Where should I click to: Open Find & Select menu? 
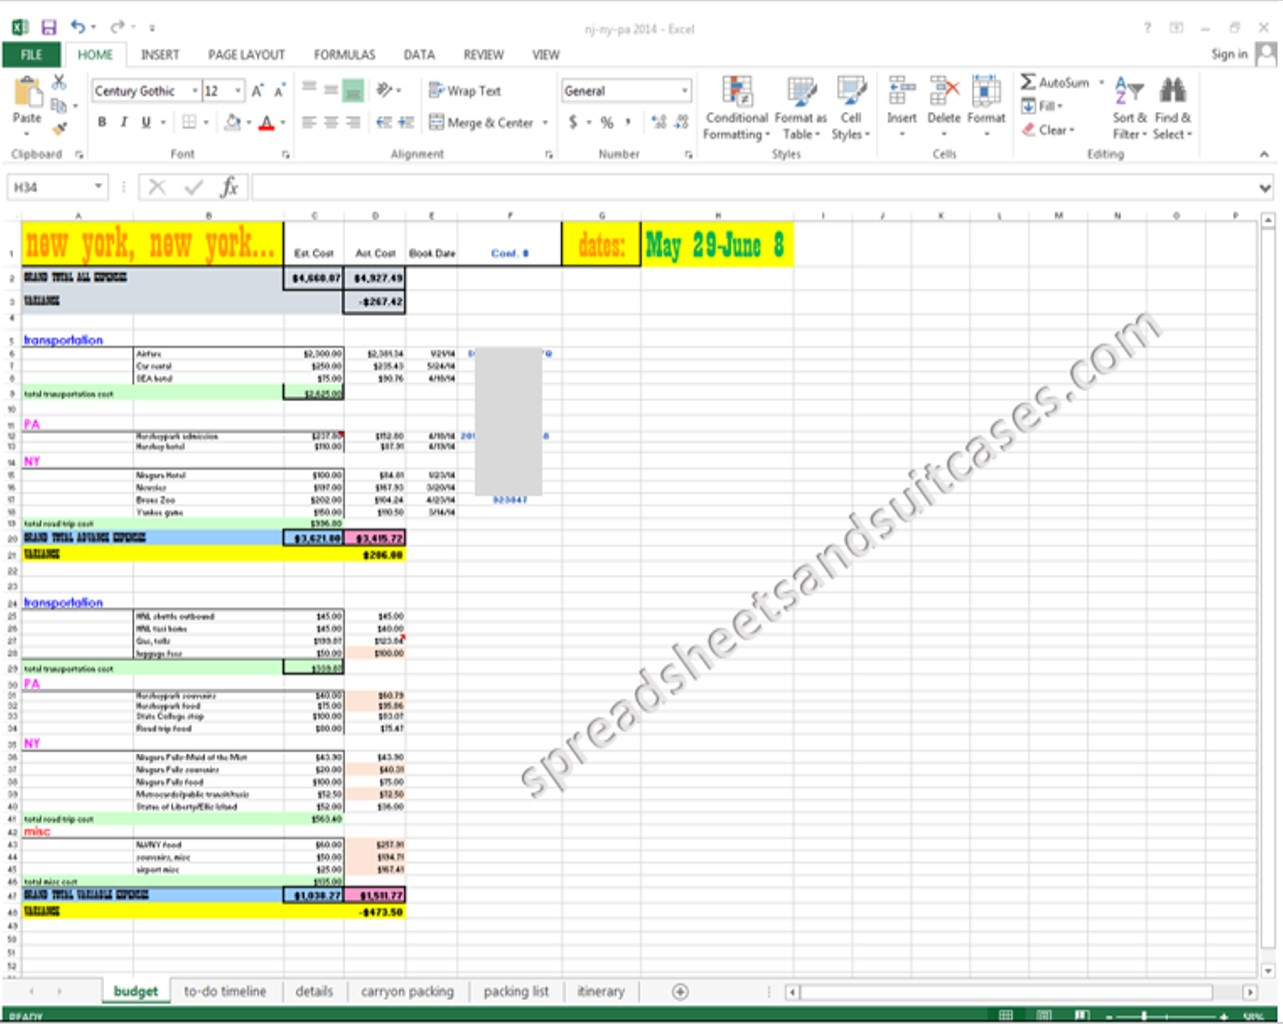(x=1173, y=107)
